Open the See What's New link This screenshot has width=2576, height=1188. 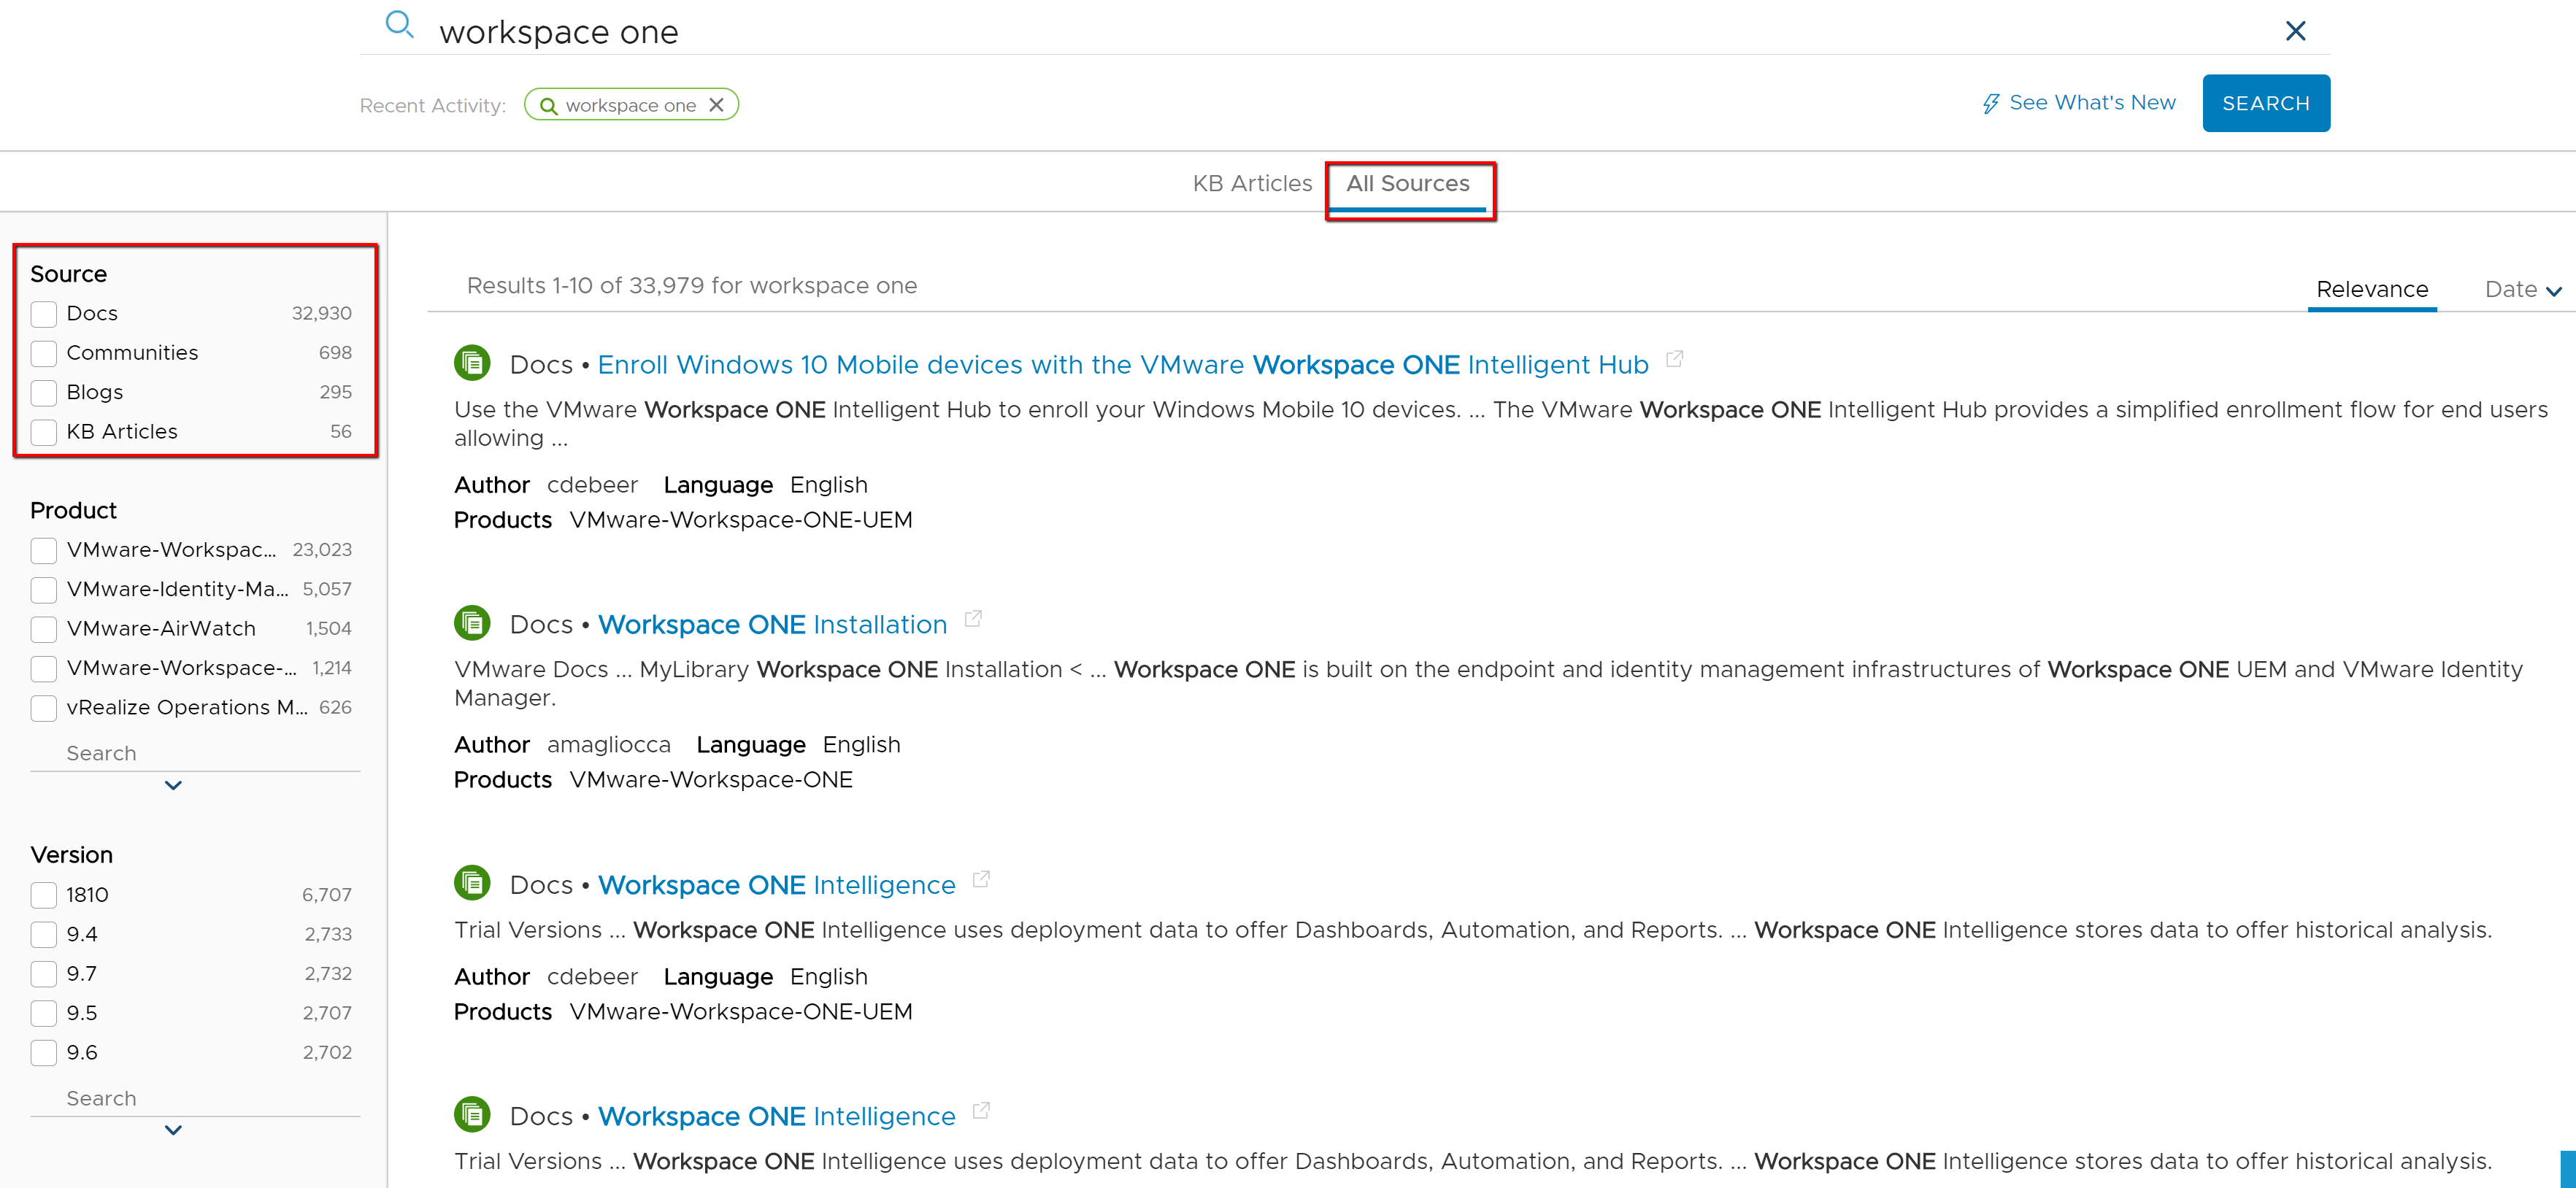[2092, 103]
